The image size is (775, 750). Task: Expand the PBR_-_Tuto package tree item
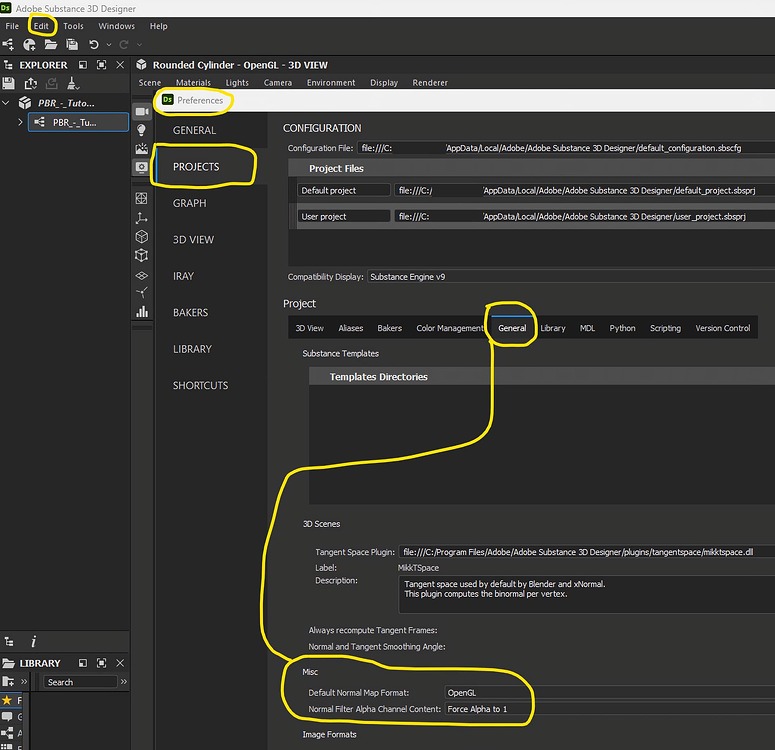7,102
